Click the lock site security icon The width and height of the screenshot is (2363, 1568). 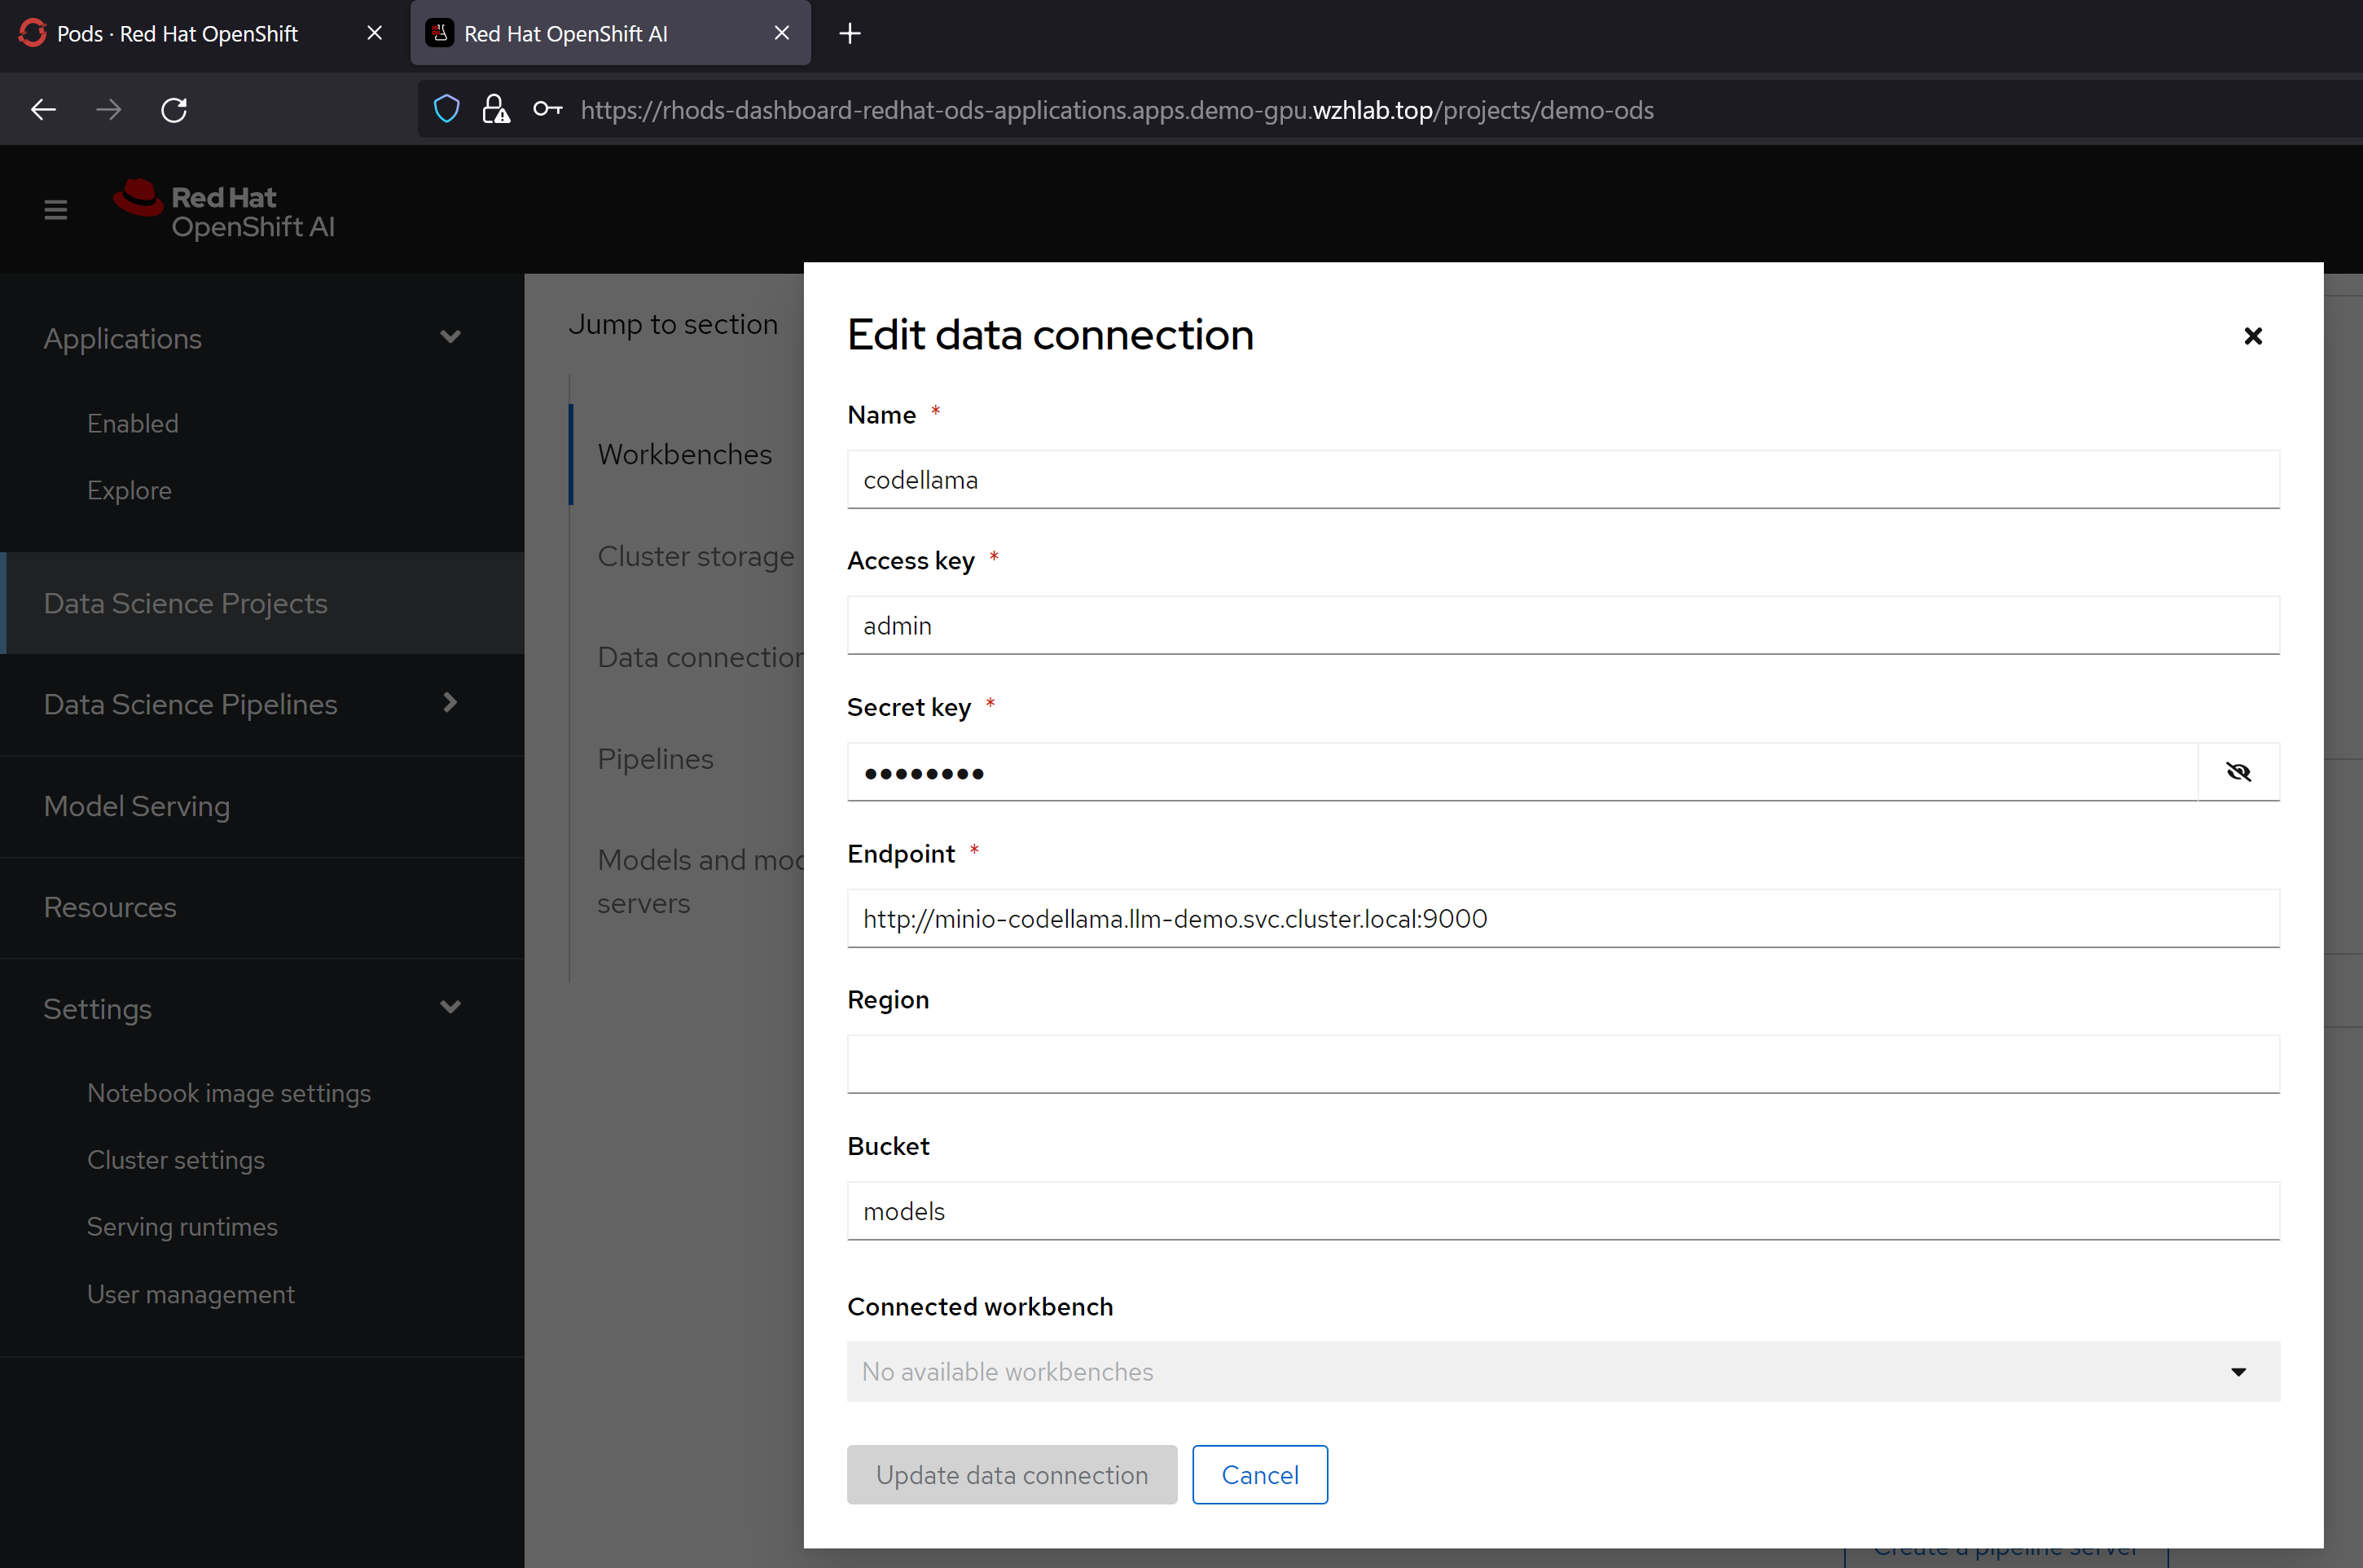[495, 110]
